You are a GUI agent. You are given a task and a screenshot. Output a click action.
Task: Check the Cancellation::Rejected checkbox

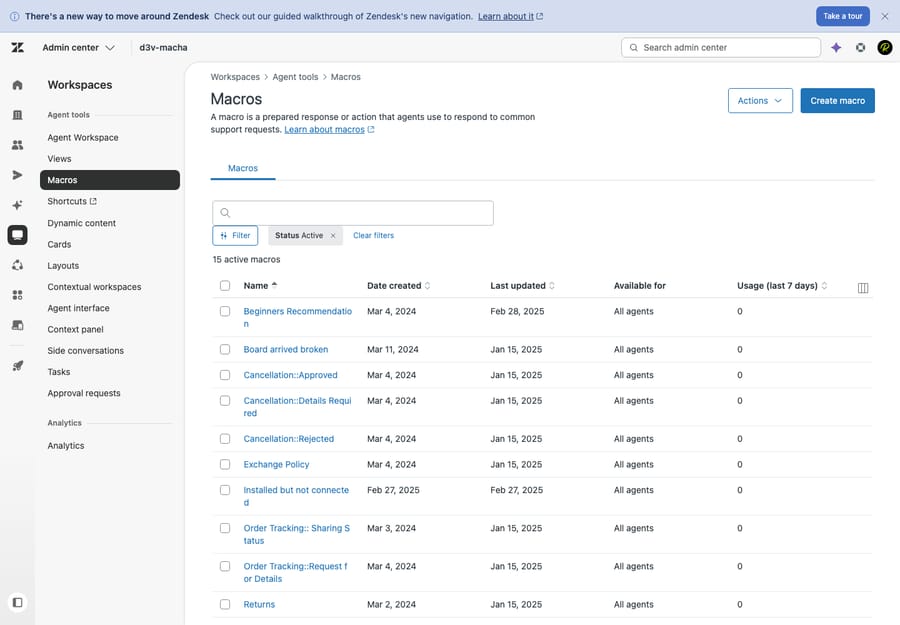[225, 438]
